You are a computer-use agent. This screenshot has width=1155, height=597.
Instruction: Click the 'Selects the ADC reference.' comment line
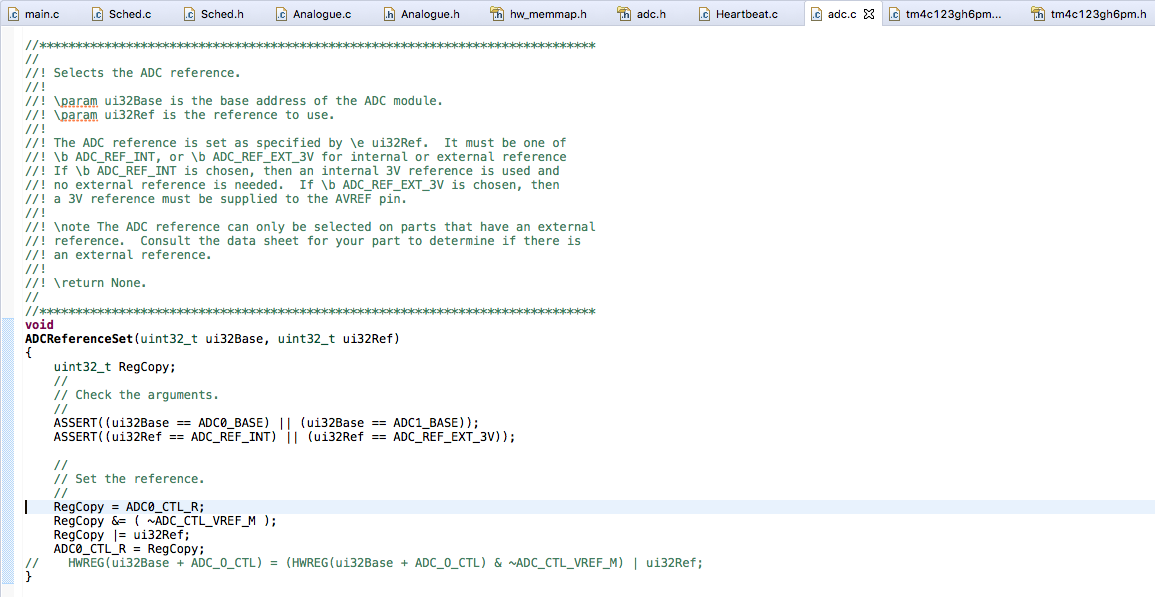tap(133, 73)
